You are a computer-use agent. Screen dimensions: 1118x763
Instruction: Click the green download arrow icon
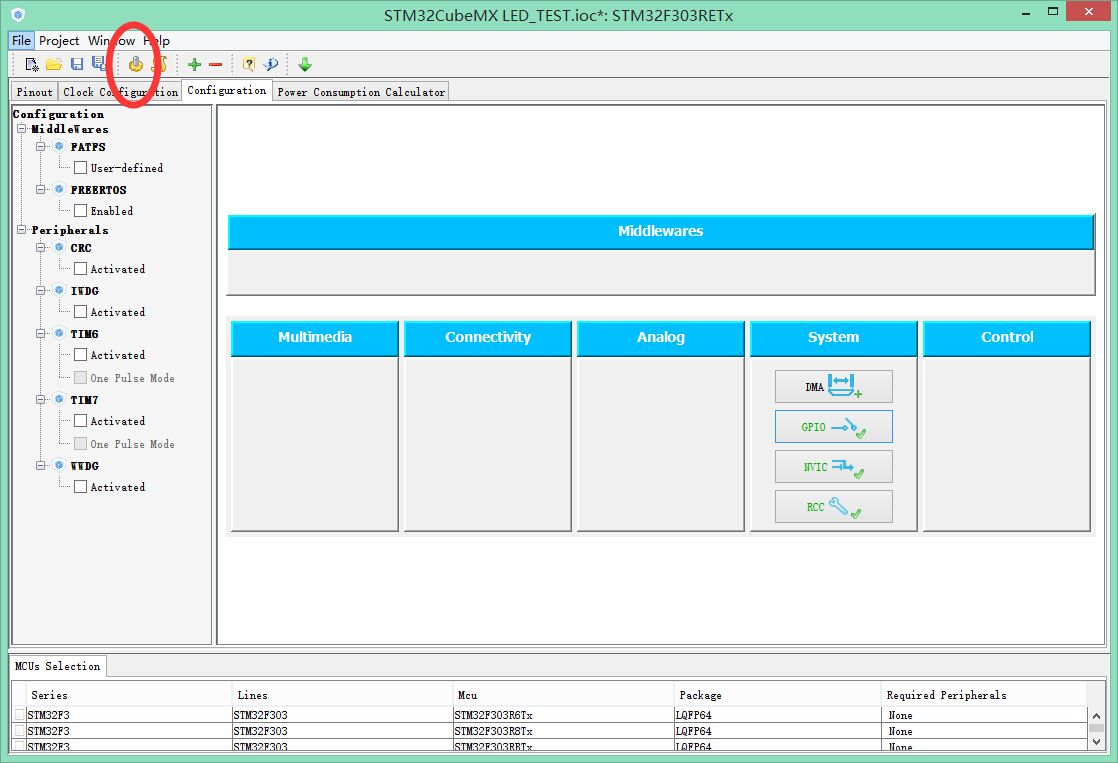click(x=305, y=65)
